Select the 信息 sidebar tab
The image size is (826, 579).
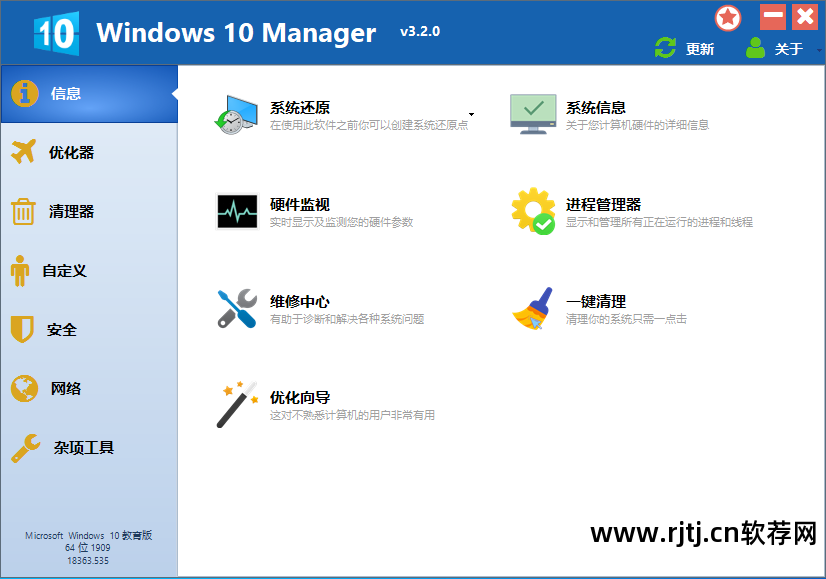[x=62, y=93]
